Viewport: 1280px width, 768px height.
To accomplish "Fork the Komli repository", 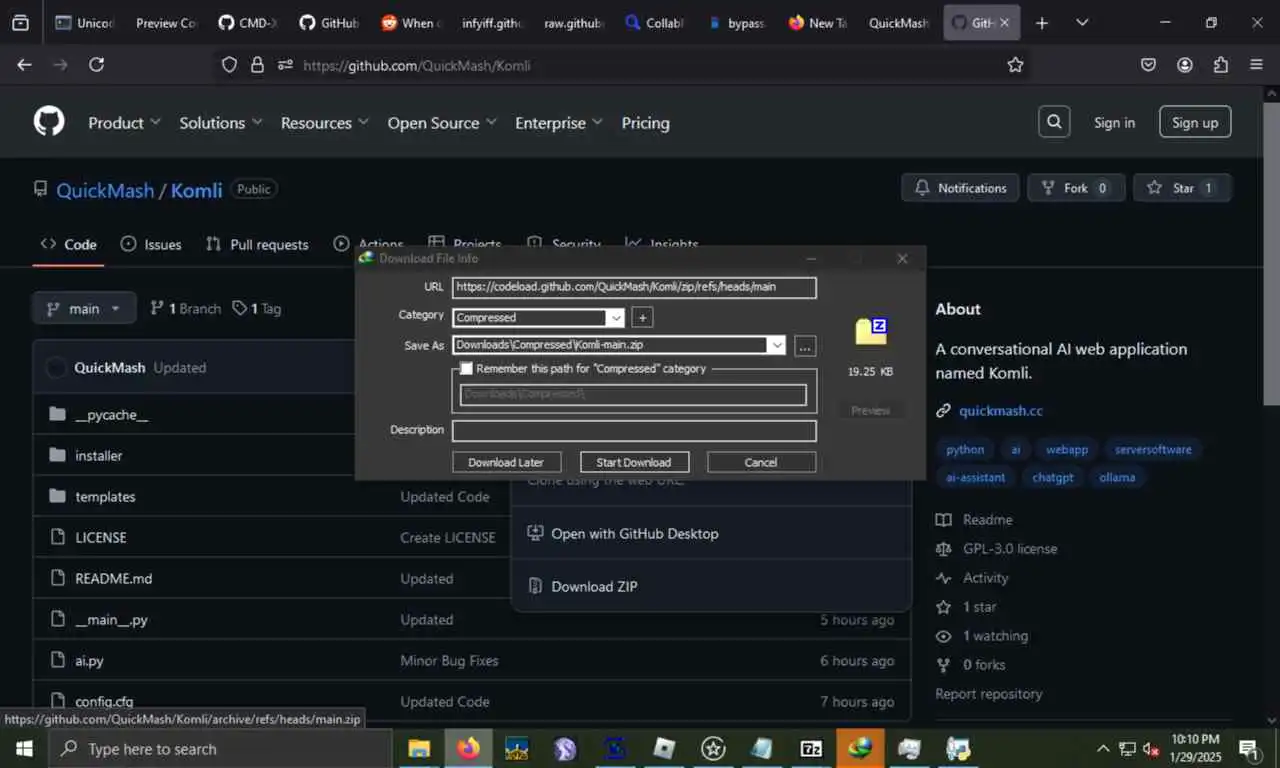I will pyautogui.click(x=1076, y=188).
